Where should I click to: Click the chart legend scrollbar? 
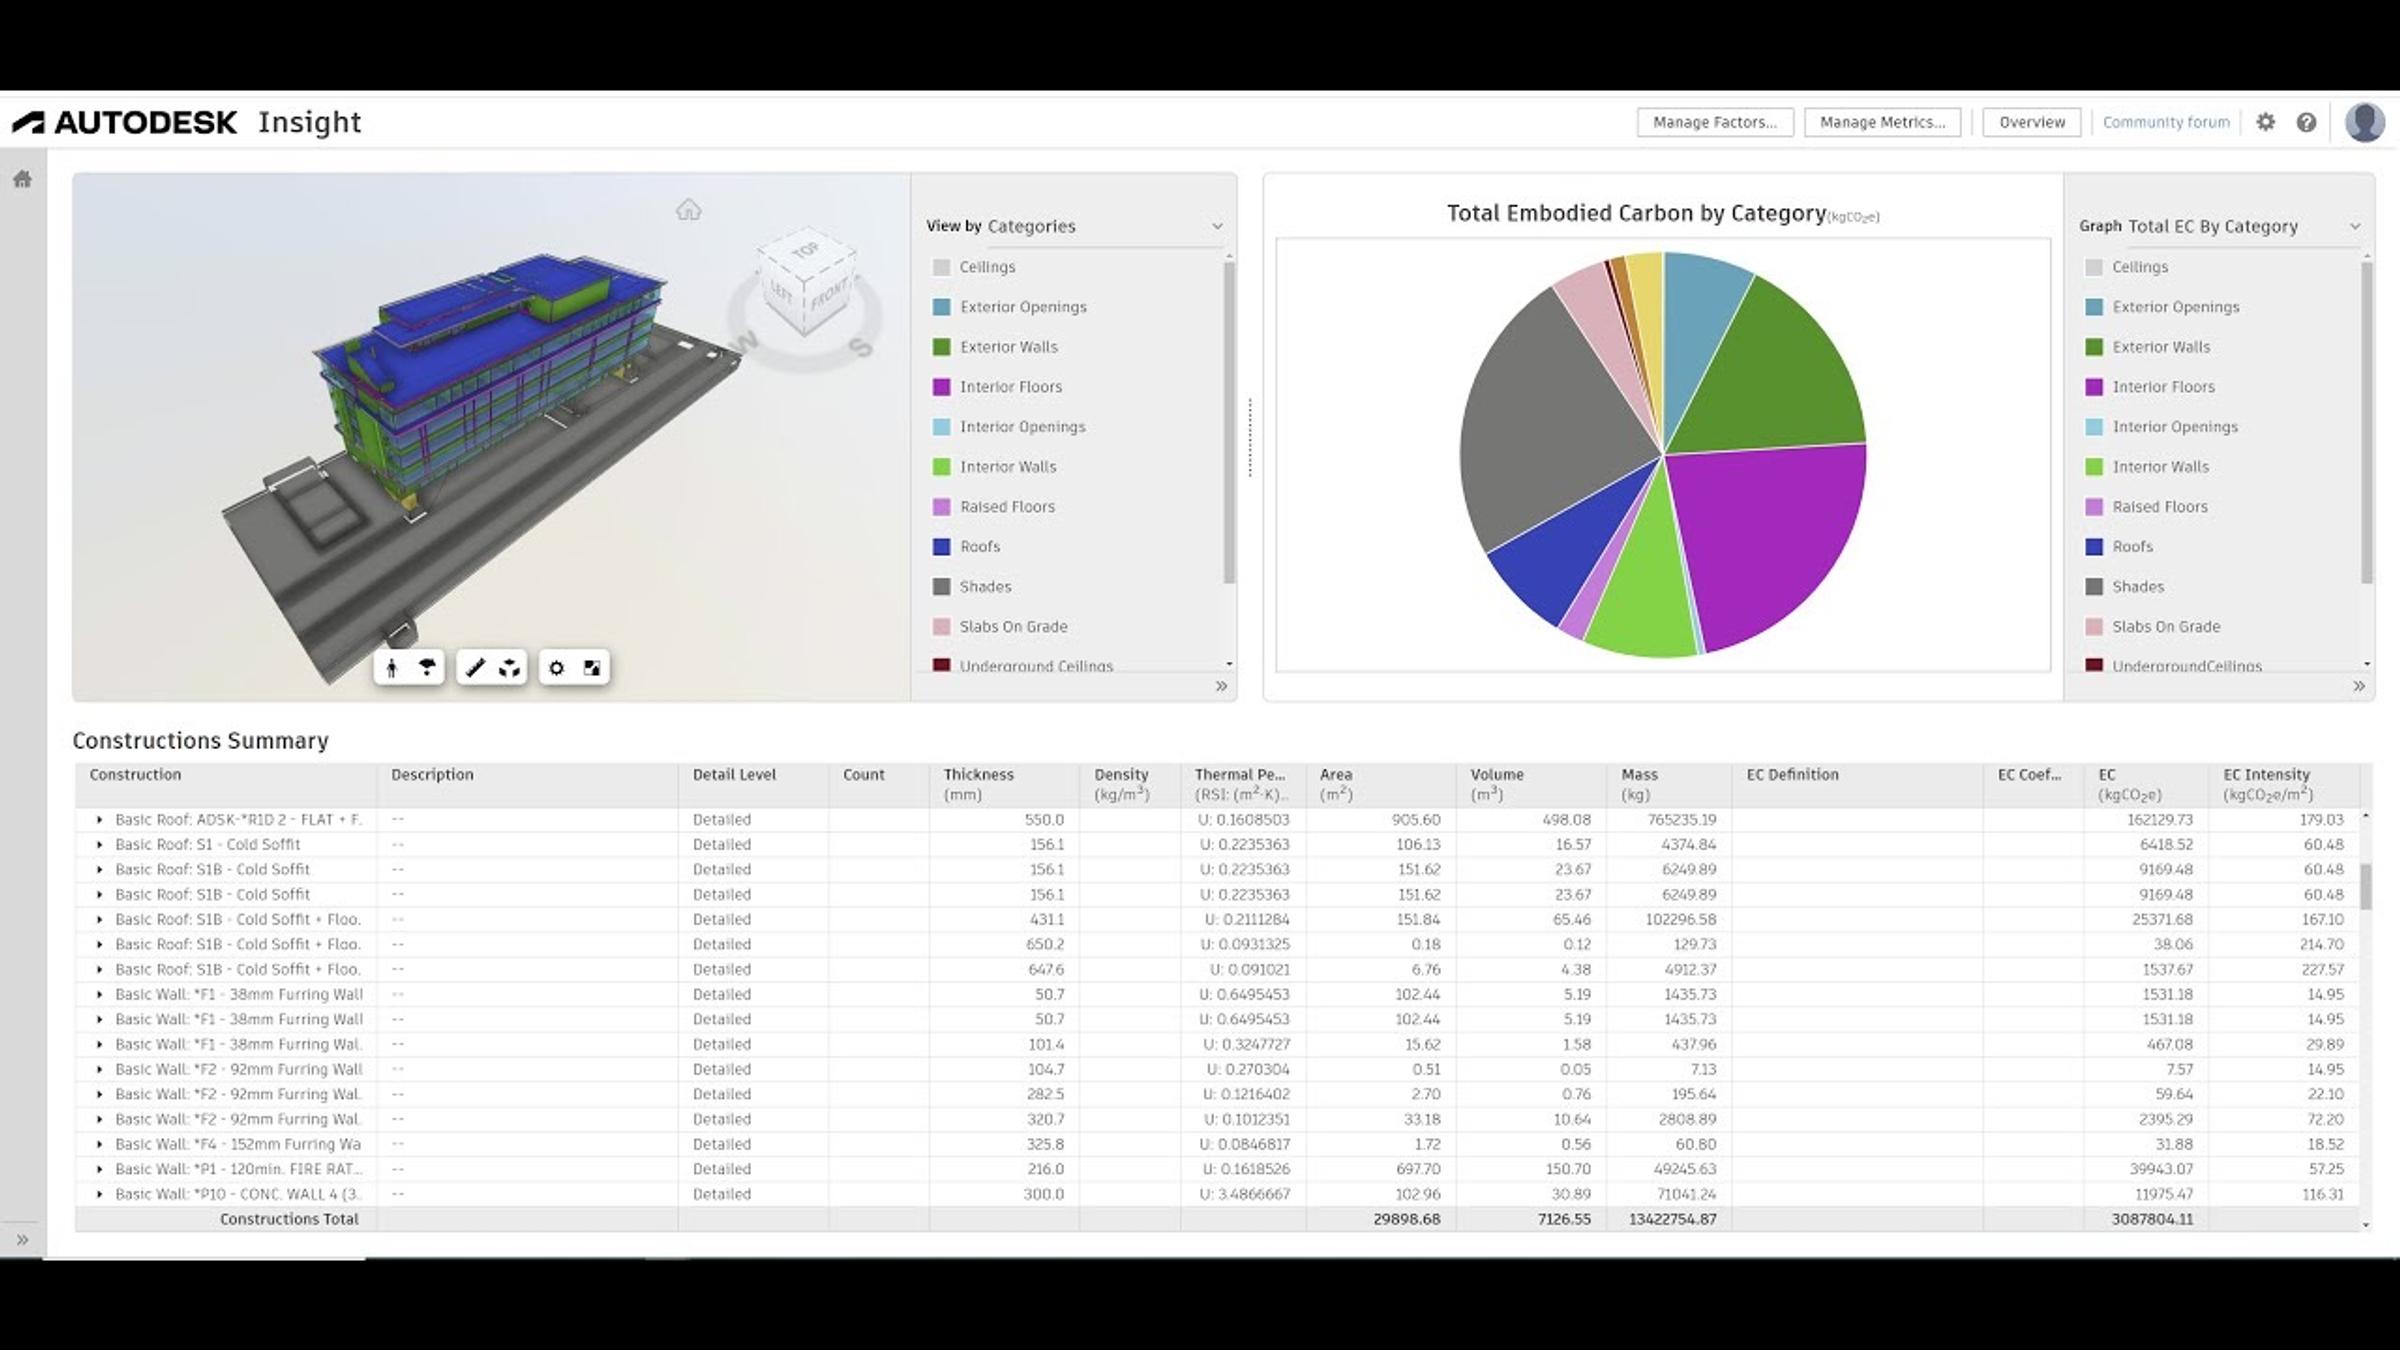[x=2367, y=422]
